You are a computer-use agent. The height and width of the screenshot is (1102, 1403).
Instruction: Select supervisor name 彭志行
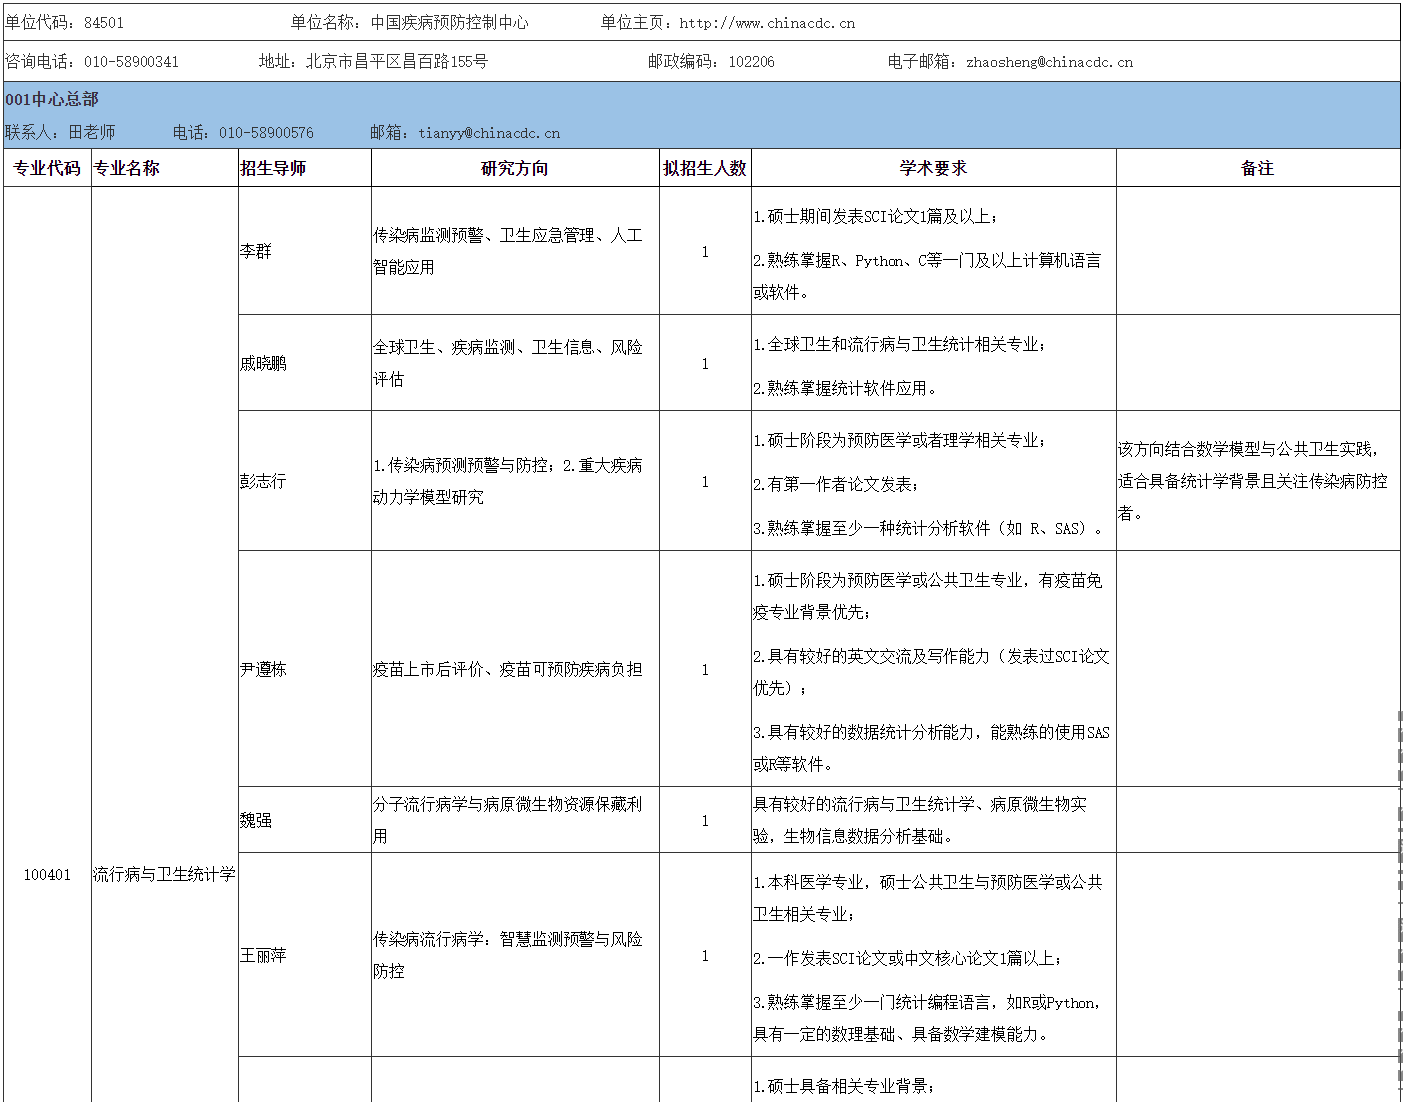pyautogui.click(x=263, y=482)
